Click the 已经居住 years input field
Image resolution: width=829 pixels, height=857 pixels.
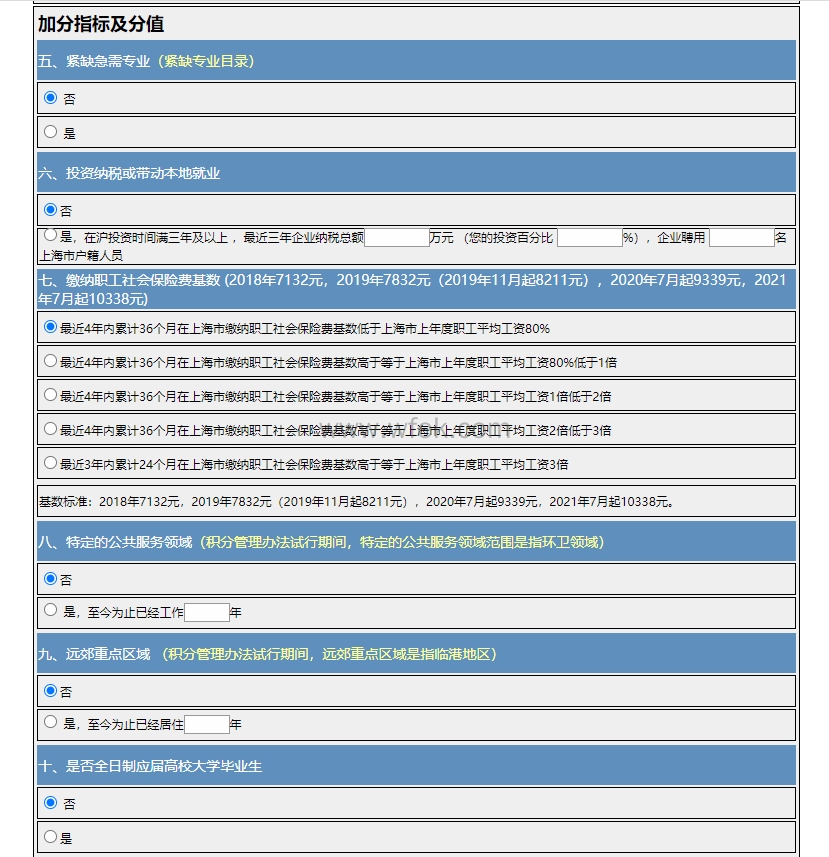tap(207, 724)
